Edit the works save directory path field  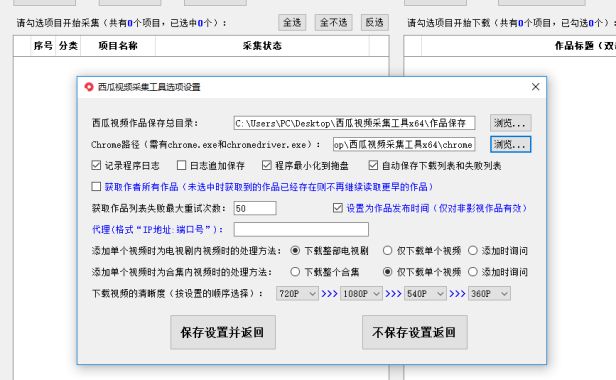coord(354,123)
